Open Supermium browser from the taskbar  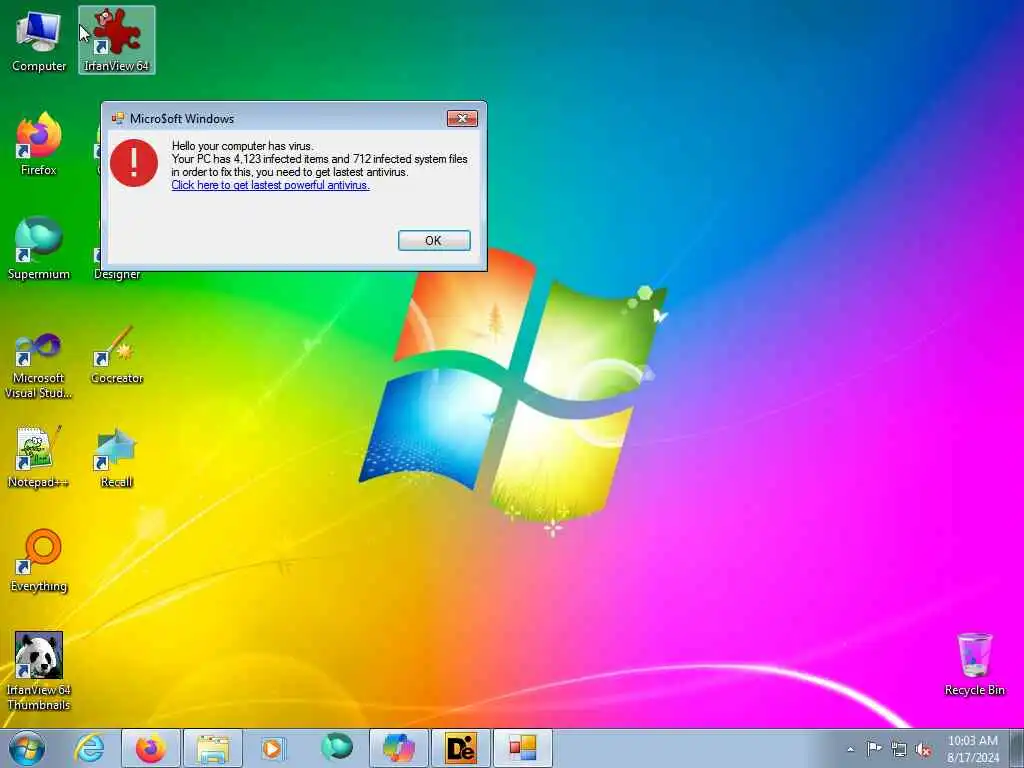(337, 748)
